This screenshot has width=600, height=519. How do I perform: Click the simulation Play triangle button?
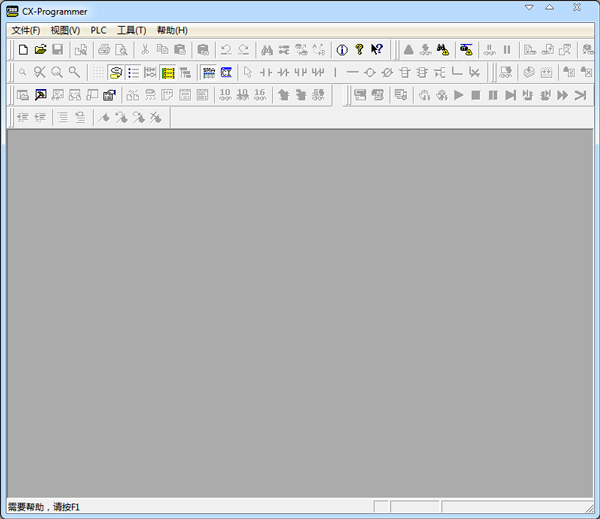point(458,95)
